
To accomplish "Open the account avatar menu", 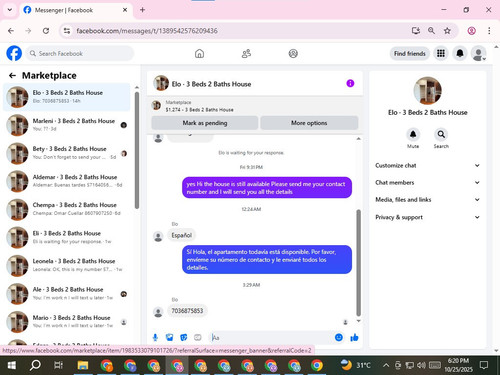I will [x=478, y=53].
